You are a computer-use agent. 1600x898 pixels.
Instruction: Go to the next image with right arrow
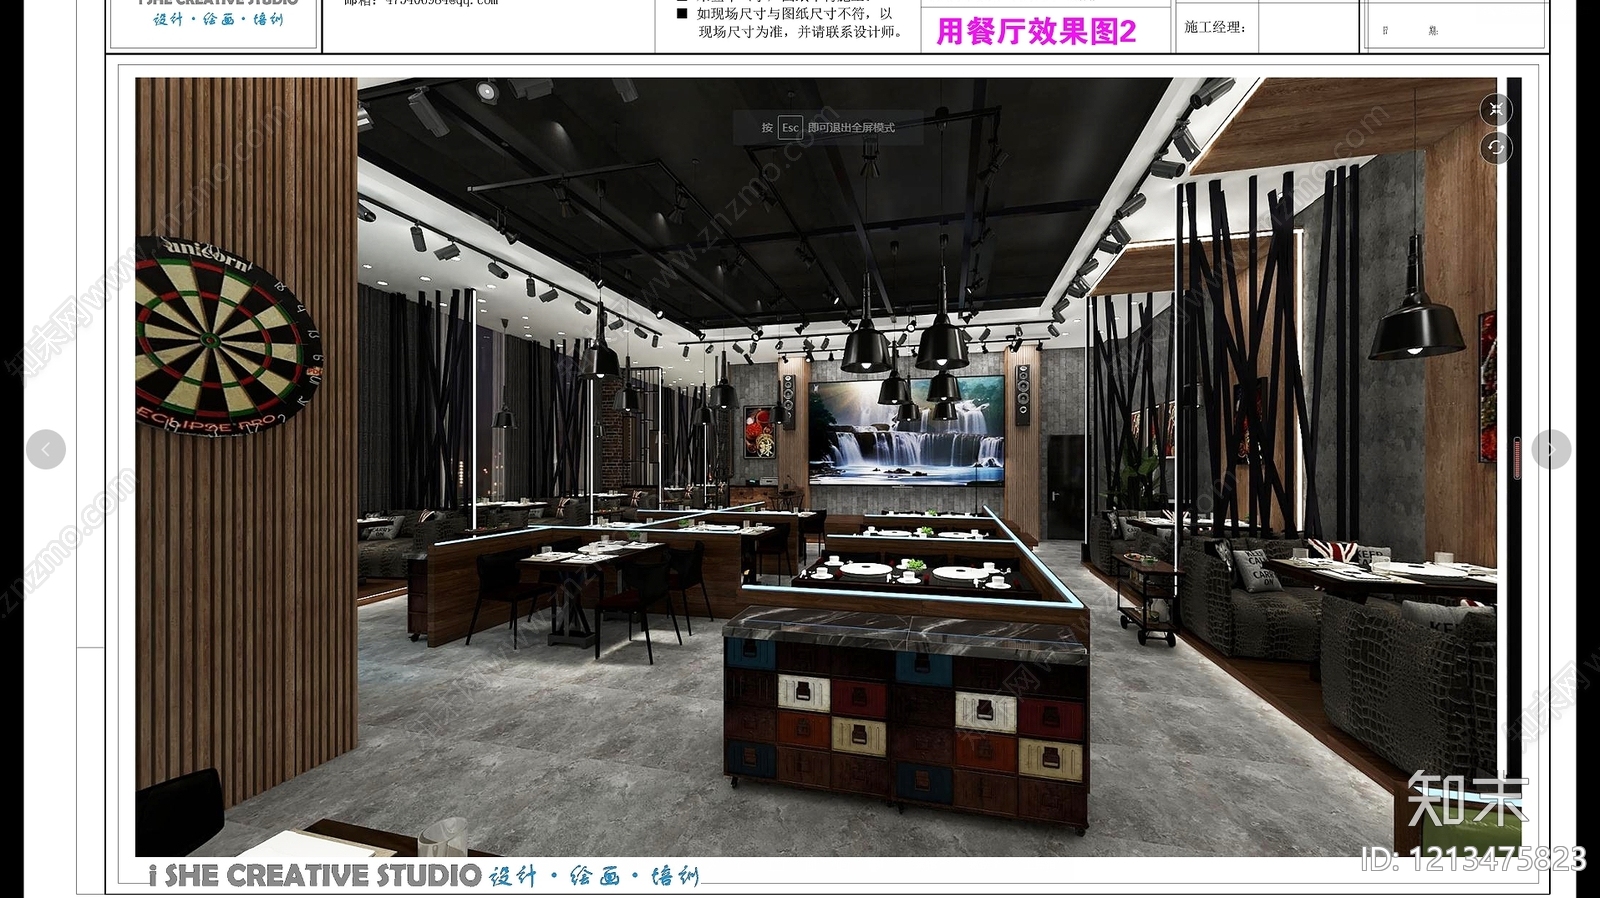click(x=1551, y=449)
